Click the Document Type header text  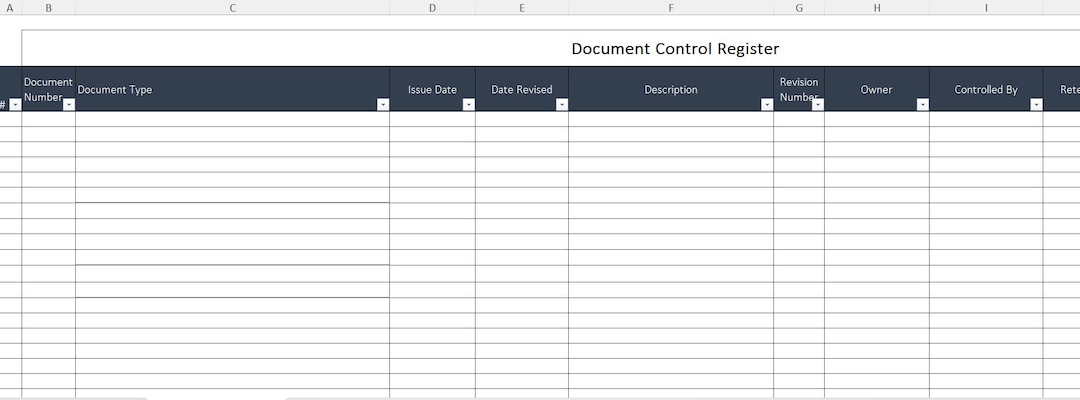114,90
